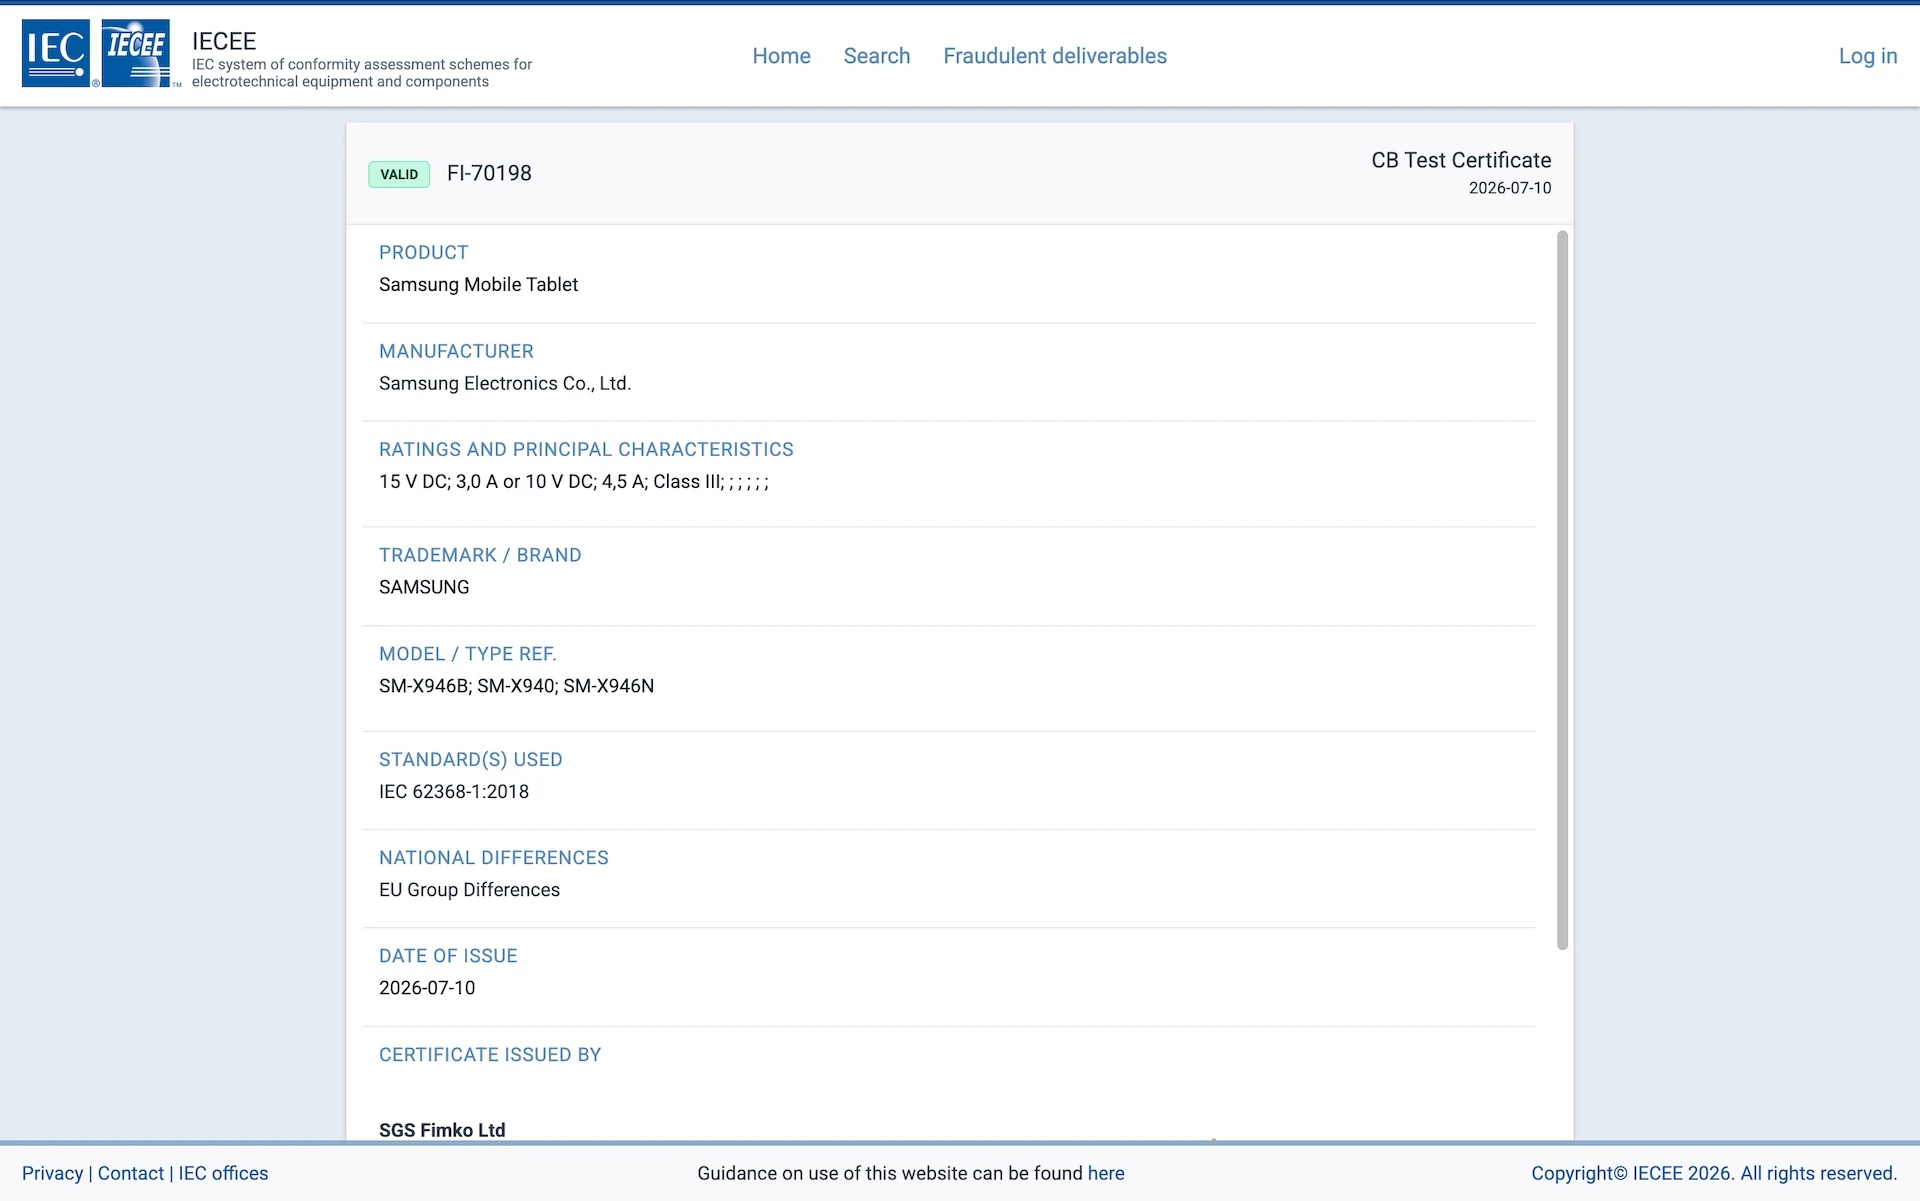The width and height of the screenshot is (1920, 1201).
Task: Select model list 'SM-X946B; SM-X940; SM-X946N'
Action: tap(517, 686)
